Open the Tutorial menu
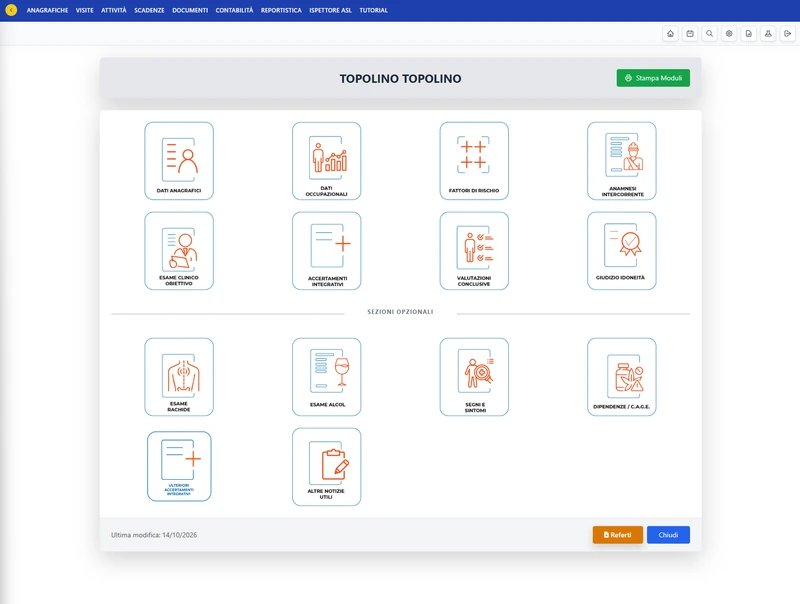Image resolution: width=800 pixels, height=604 pixels. [x=373, y=10]
